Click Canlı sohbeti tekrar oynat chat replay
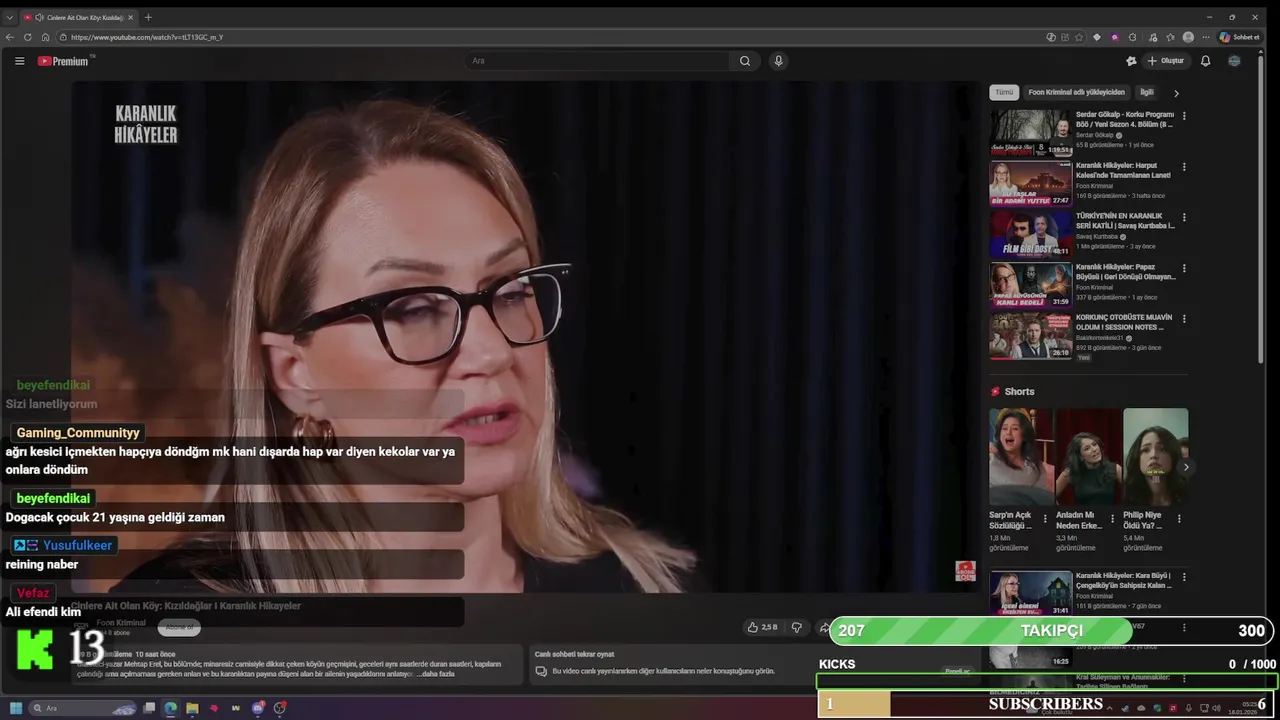 [x=574, y=654]
